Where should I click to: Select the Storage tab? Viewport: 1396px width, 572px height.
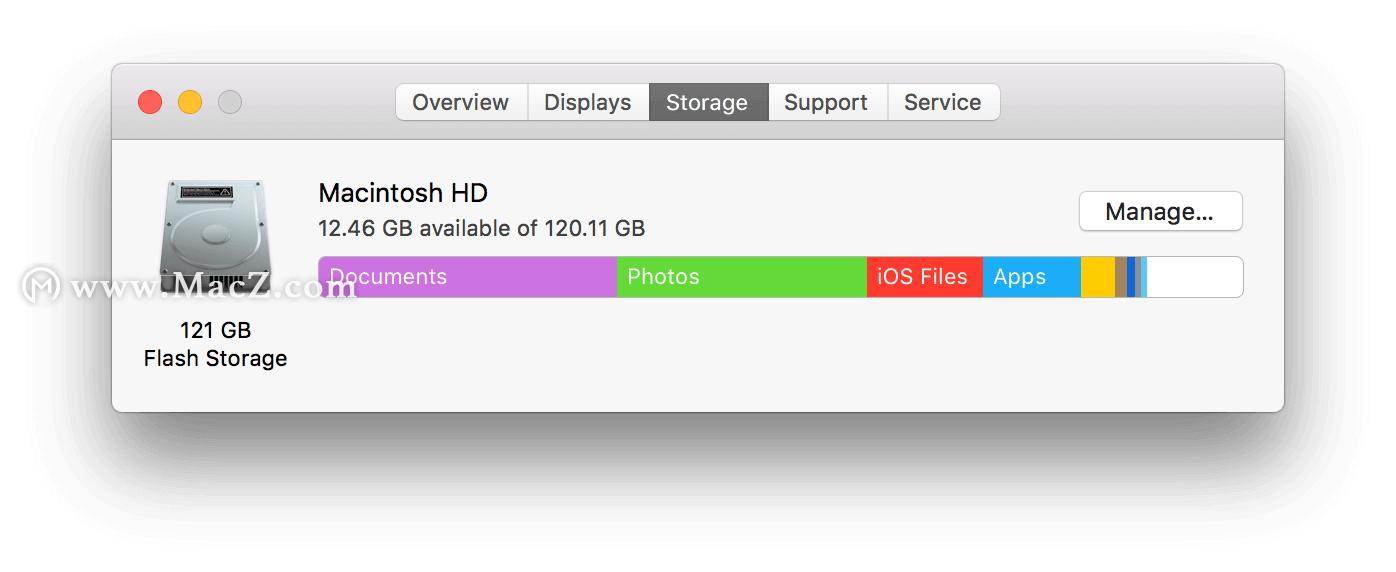click(x=707, y=102)
